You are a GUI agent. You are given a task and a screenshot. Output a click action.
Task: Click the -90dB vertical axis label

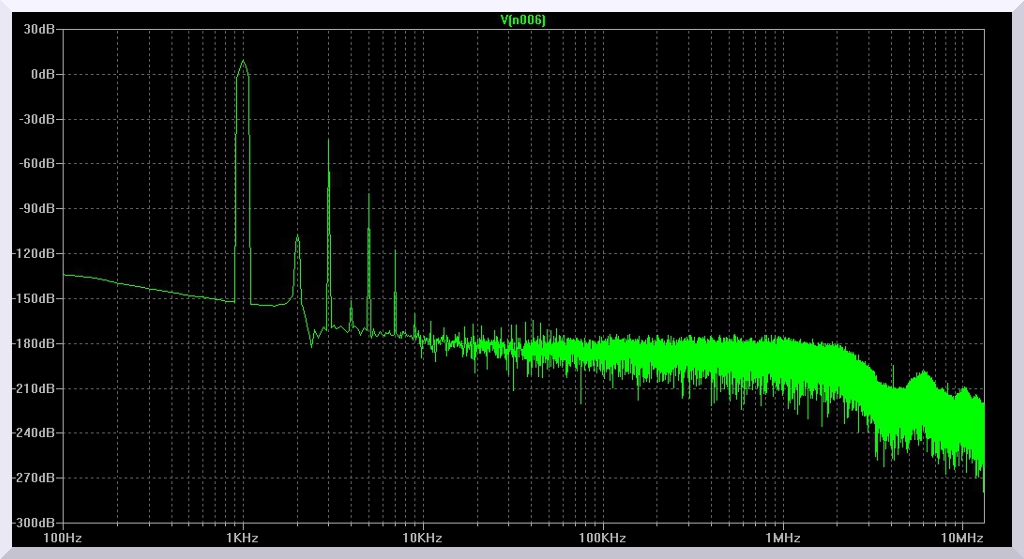(x=37, y=209)
